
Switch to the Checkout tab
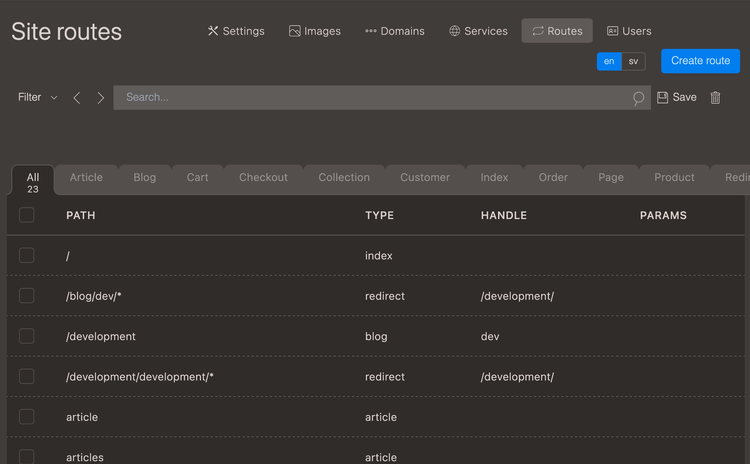(263, 177)
